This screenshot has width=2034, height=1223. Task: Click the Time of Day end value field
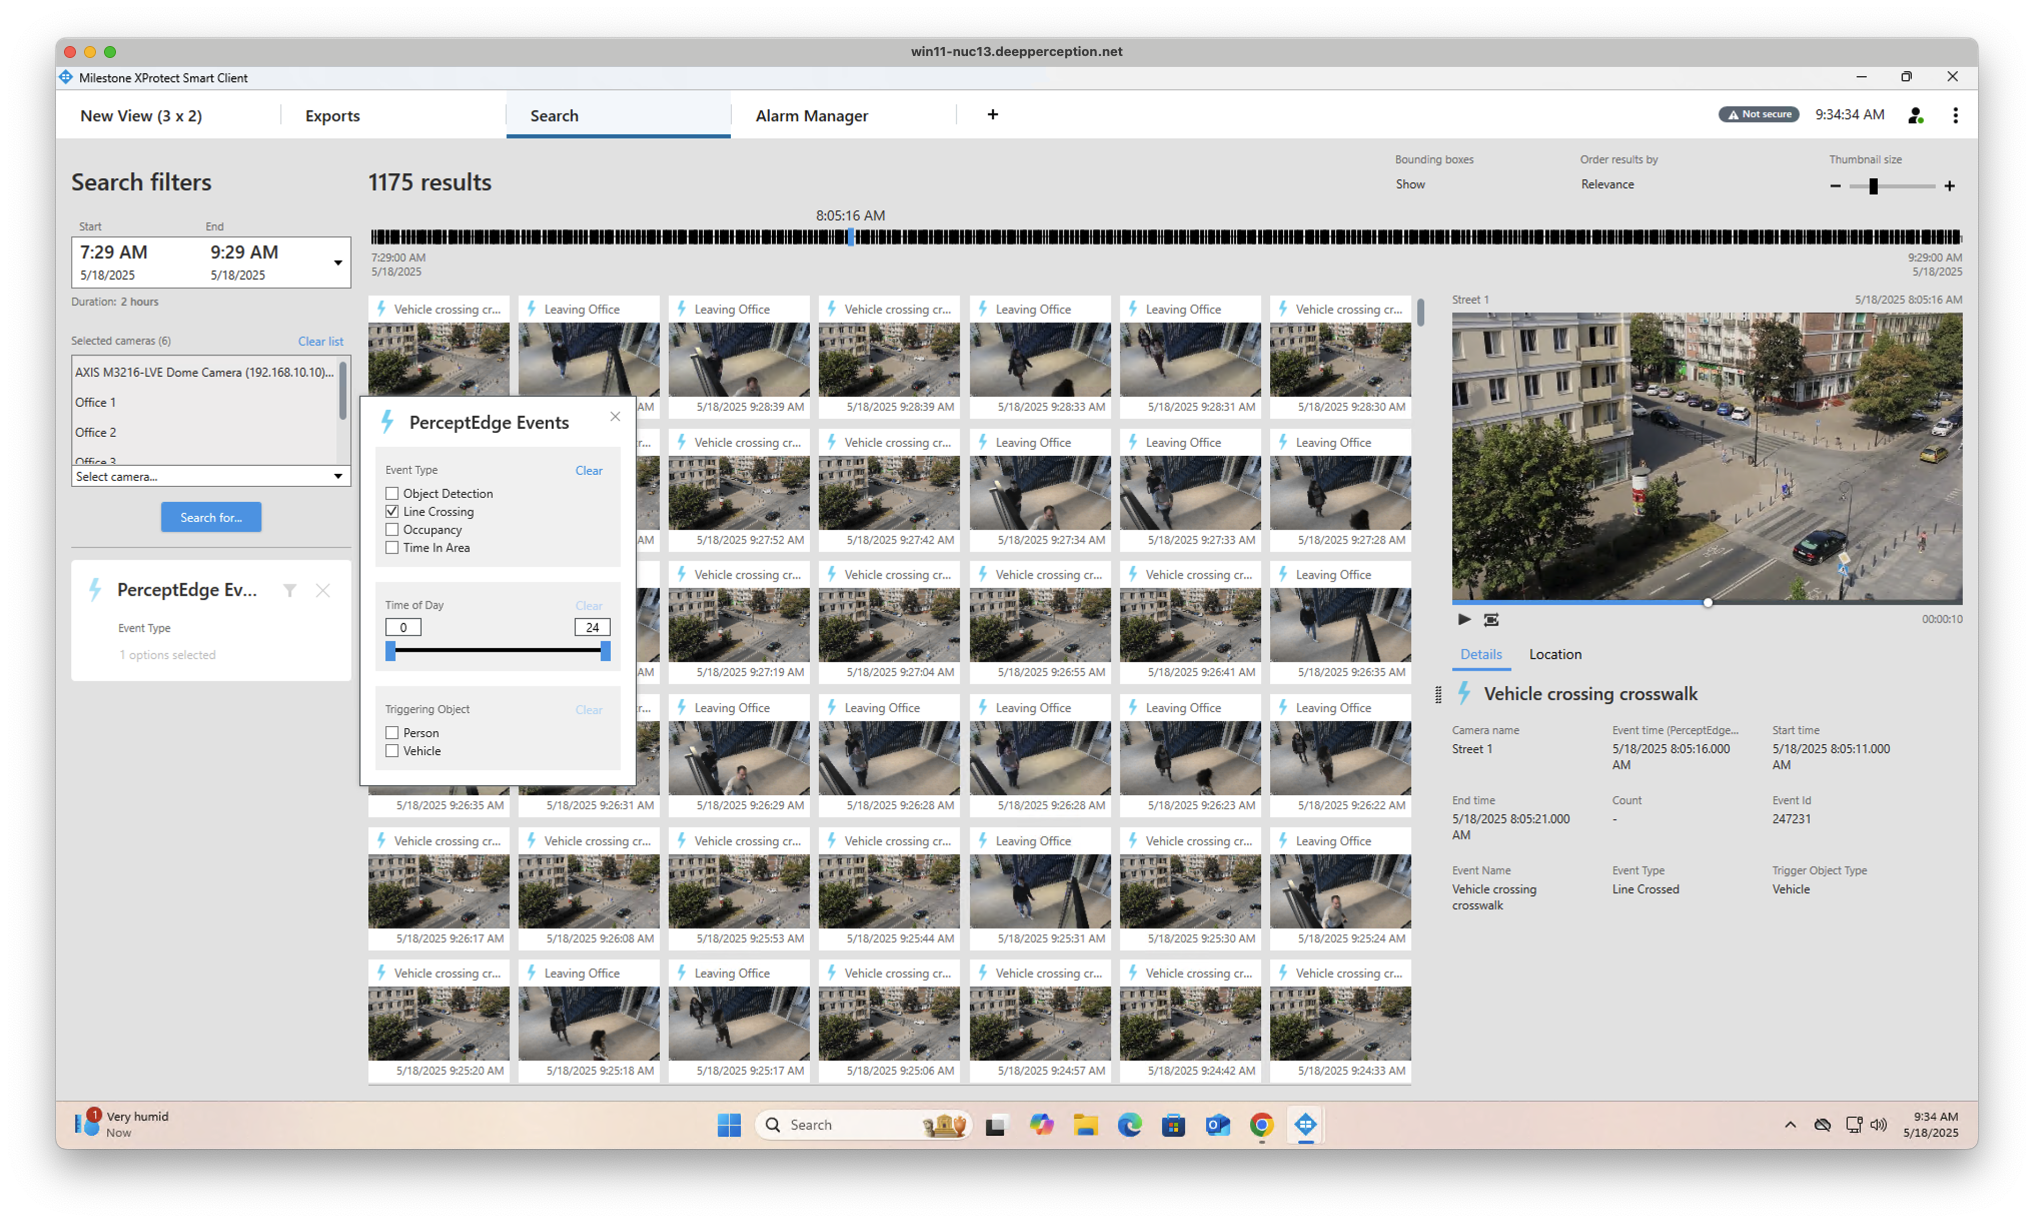[592, 627]
